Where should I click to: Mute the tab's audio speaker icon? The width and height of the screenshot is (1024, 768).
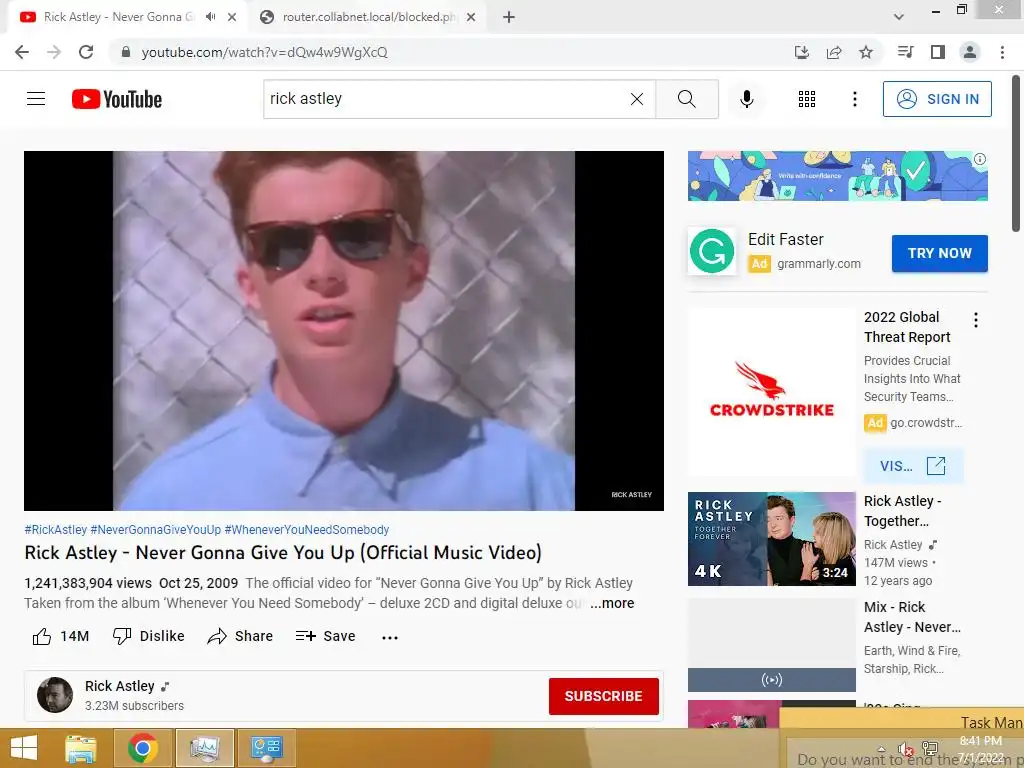pyautogui.click(x=210, y=17)
